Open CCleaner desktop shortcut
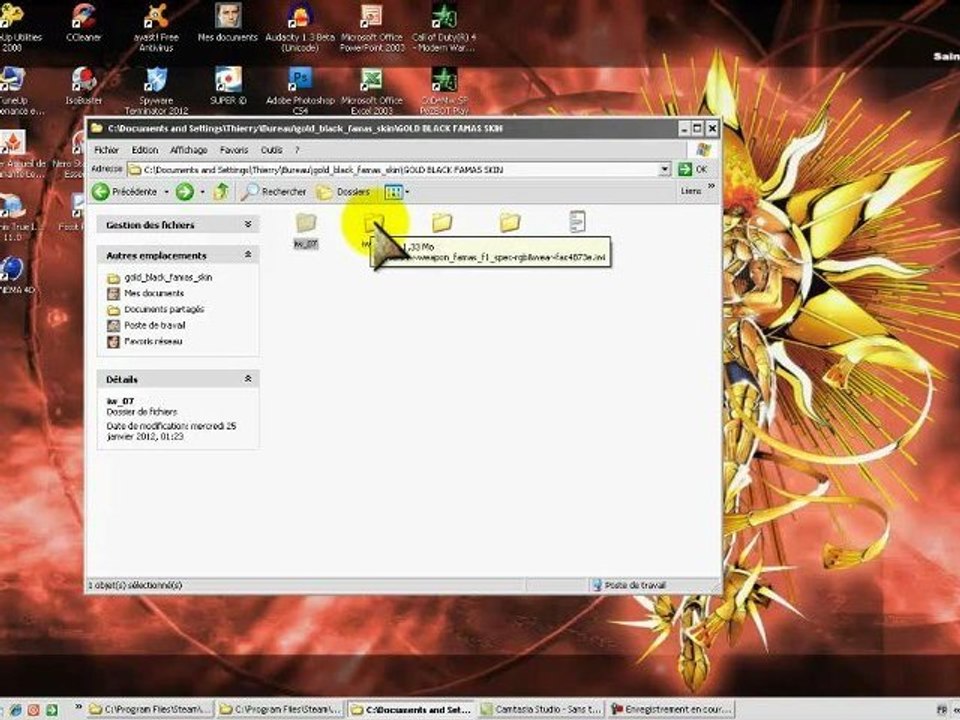 [84, 23]
